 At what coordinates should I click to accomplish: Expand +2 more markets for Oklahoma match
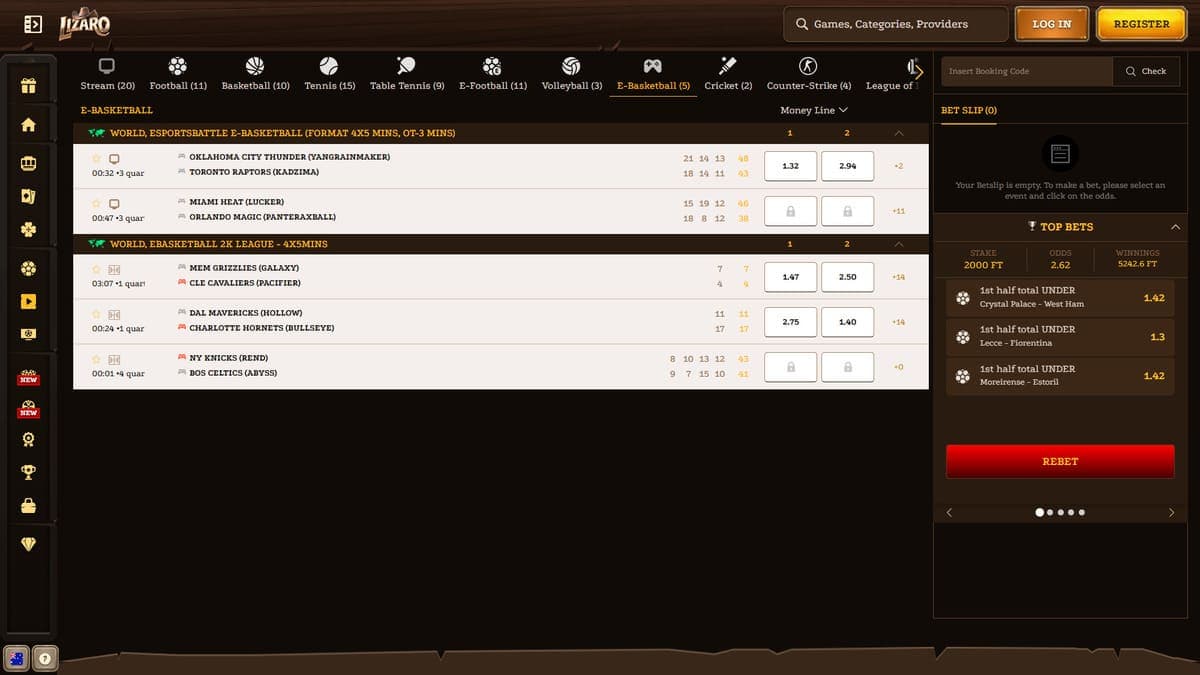[x=898, y=166]
